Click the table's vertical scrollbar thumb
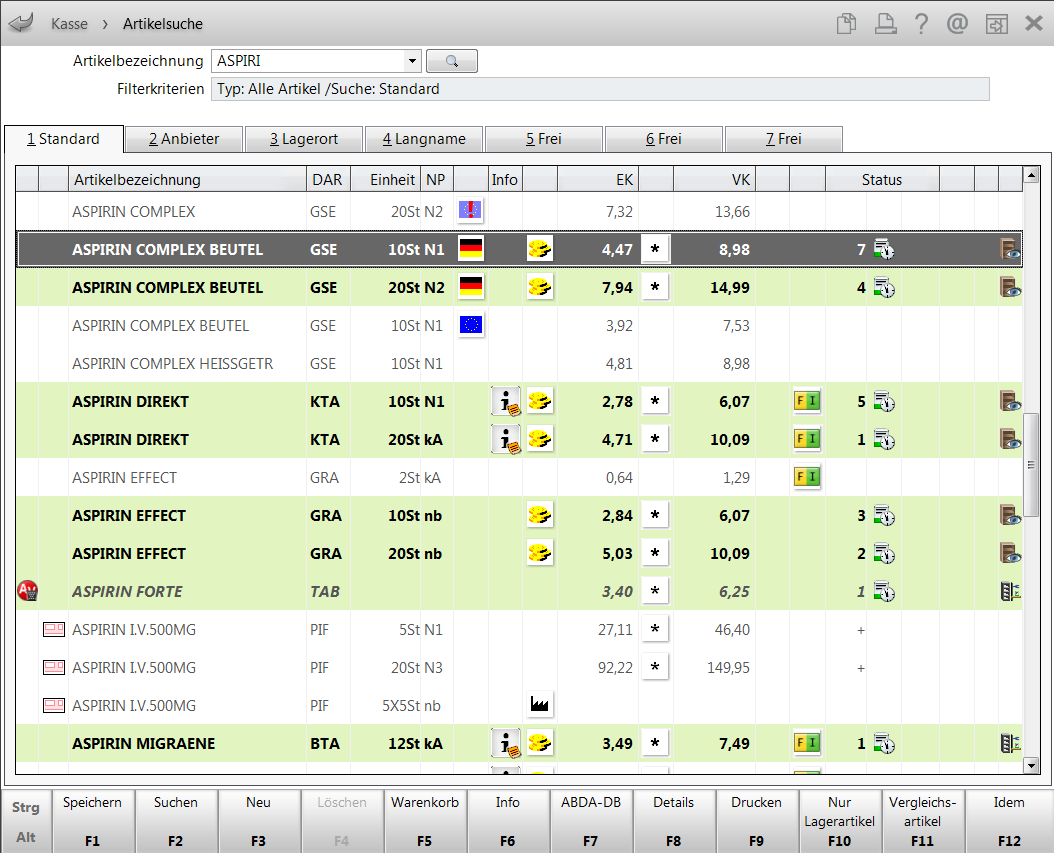 click(x=1031, y=465)
